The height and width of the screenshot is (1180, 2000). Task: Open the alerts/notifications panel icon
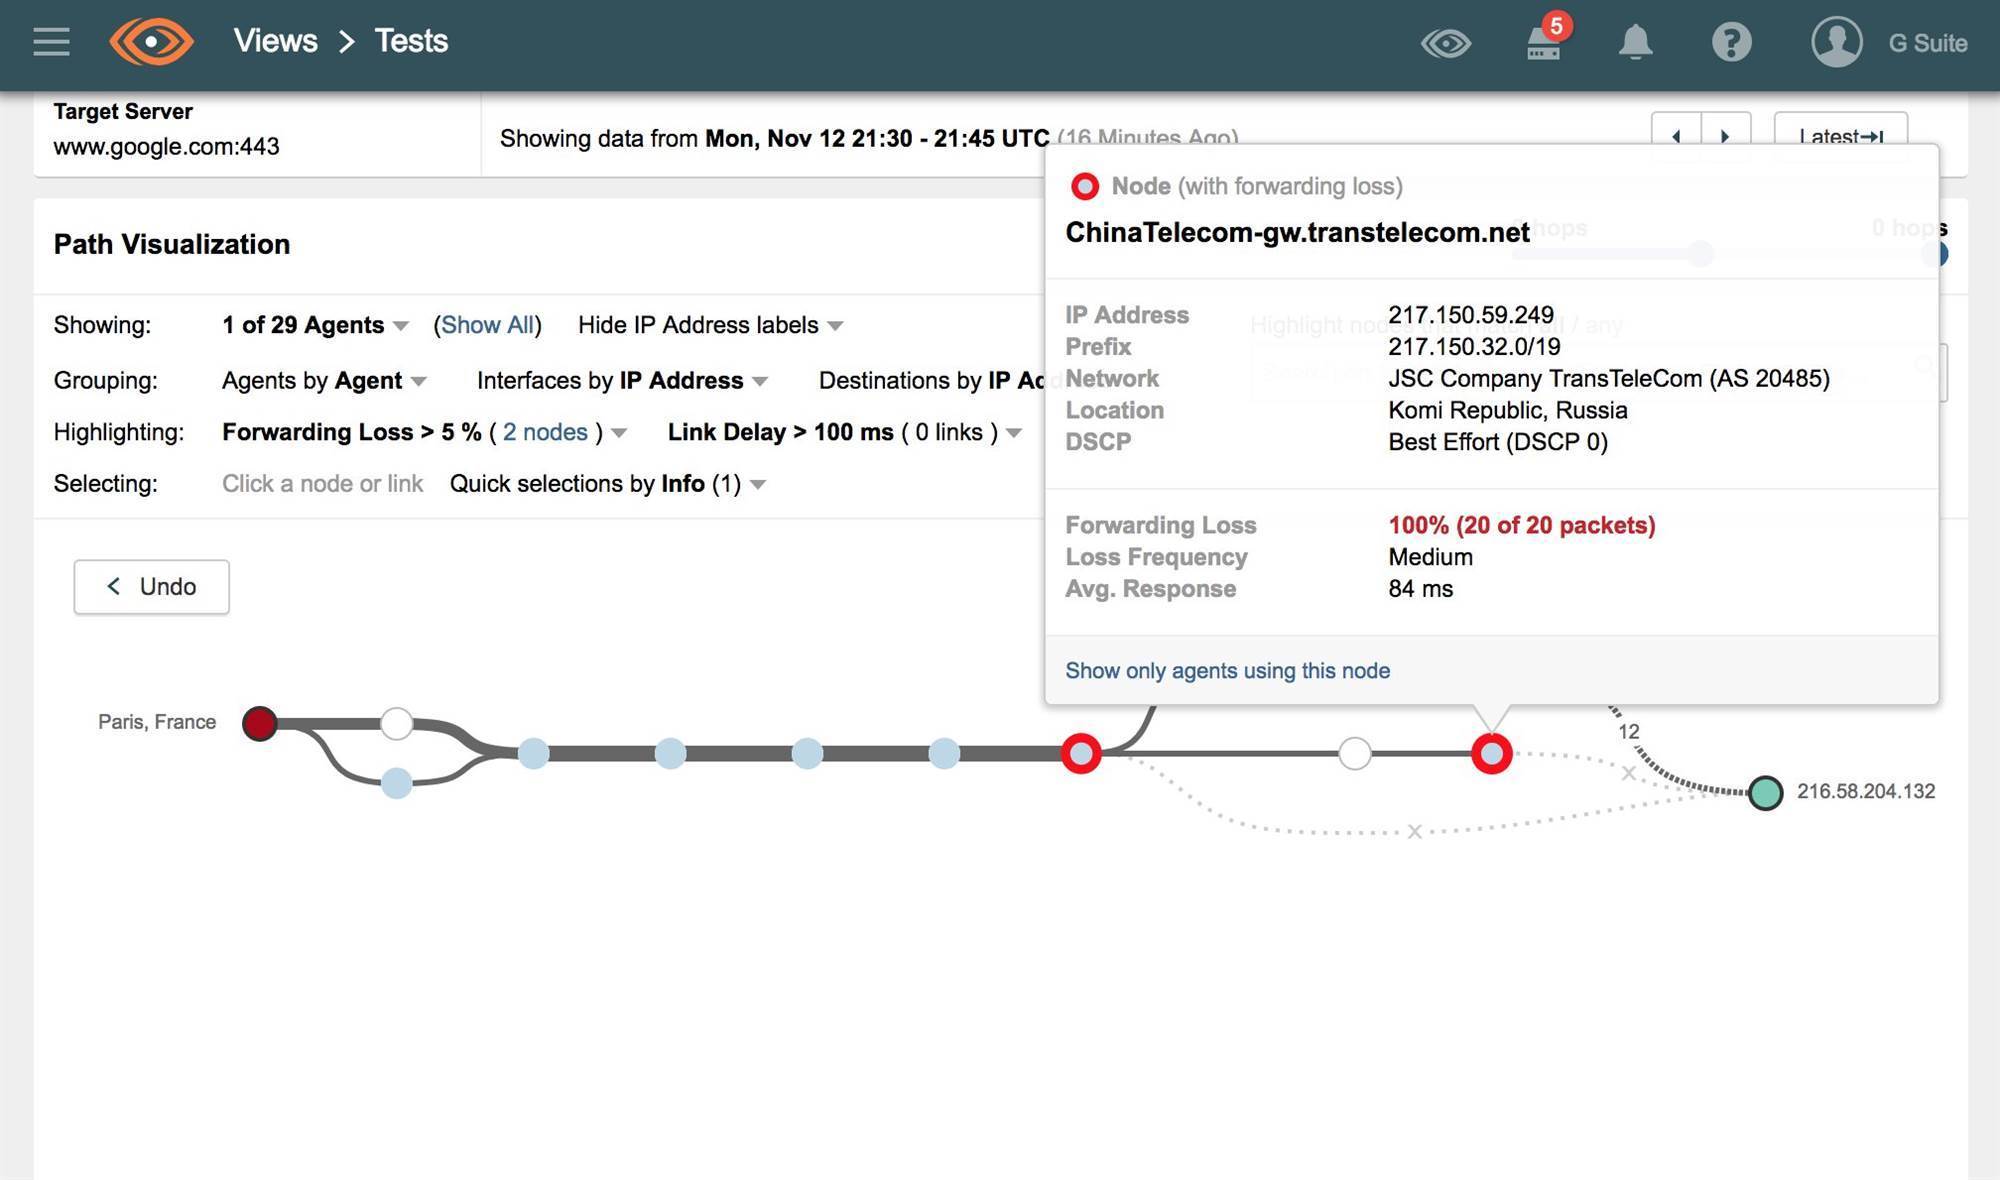pyautogui.click(x=1633, y=41)
